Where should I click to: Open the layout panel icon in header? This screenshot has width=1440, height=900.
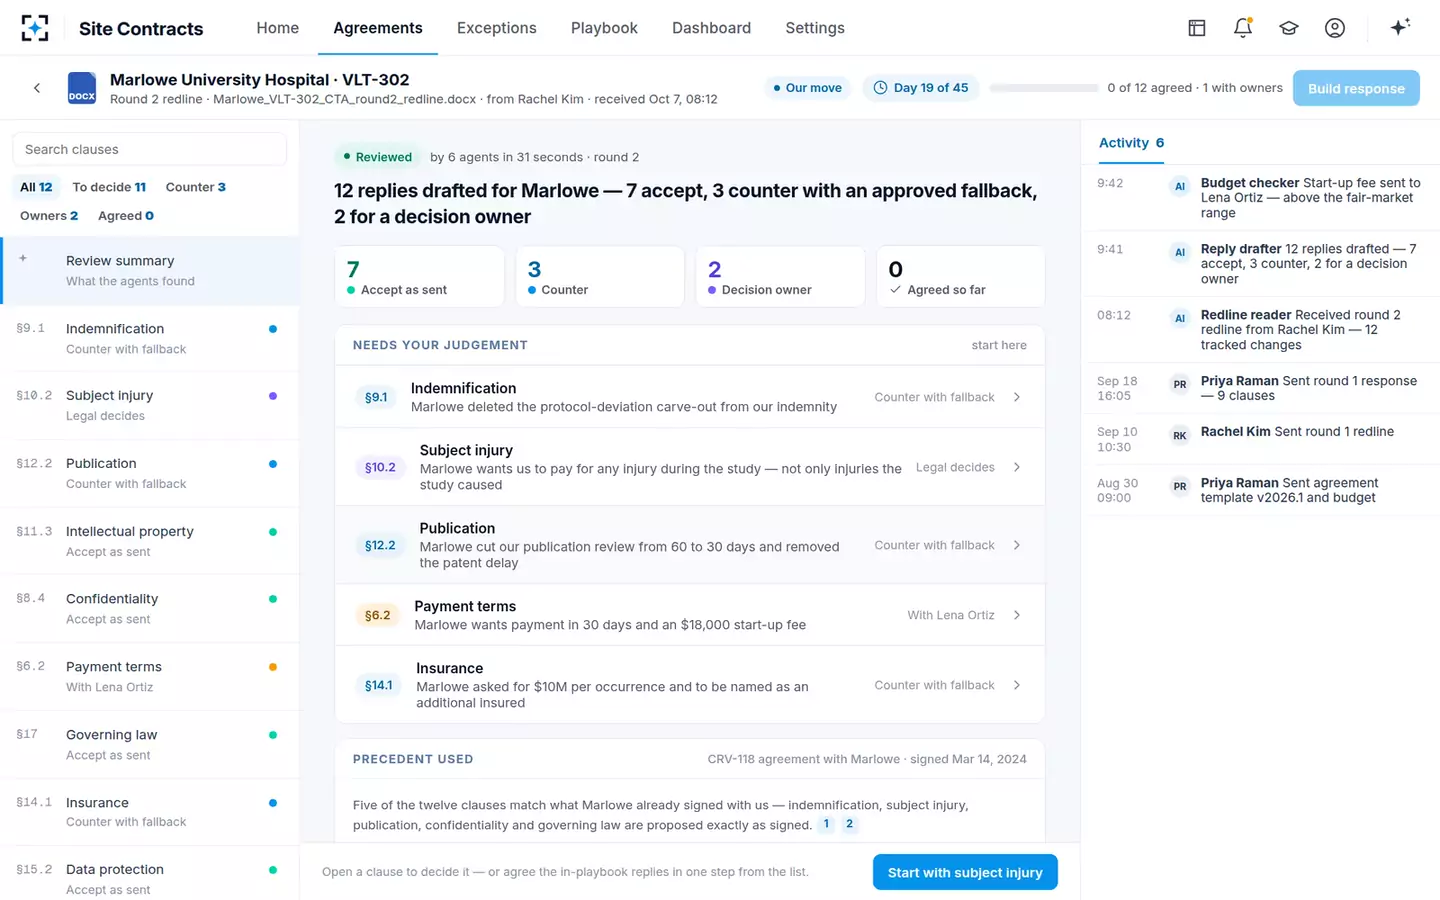[x=1197, y=28]
